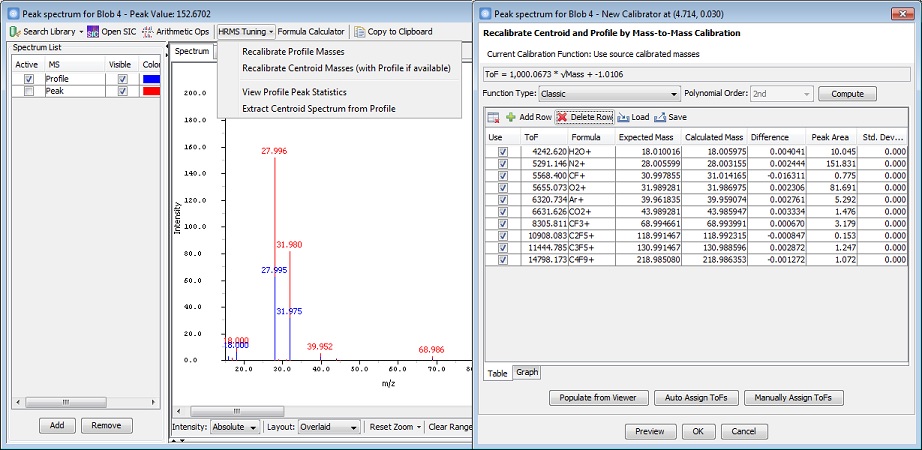Switch to the Graph tab
The width and height of the screenshot is (922, 450).
click(x=527, y=372)
